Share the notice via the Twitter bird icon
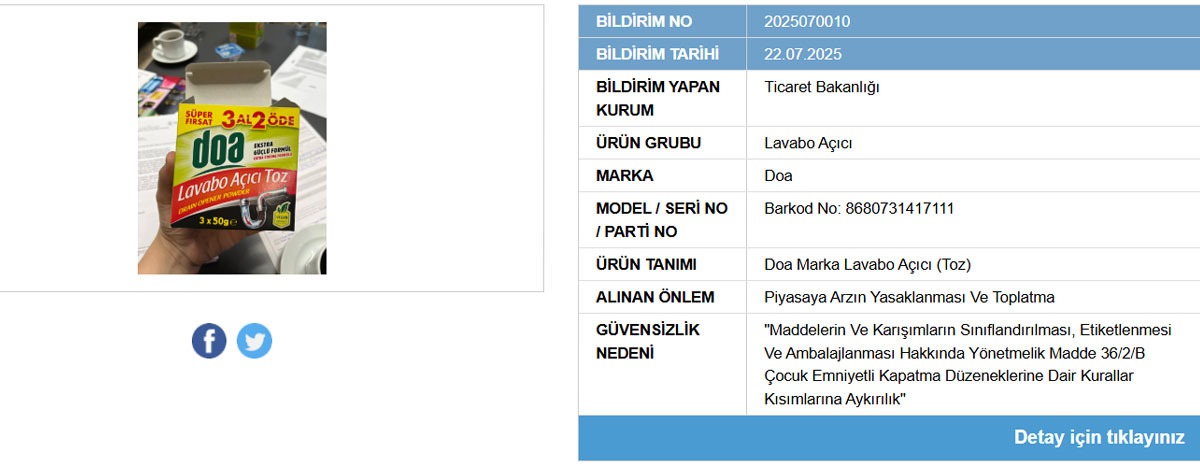This screenshot has width=1200, height=474. point(254,341)
